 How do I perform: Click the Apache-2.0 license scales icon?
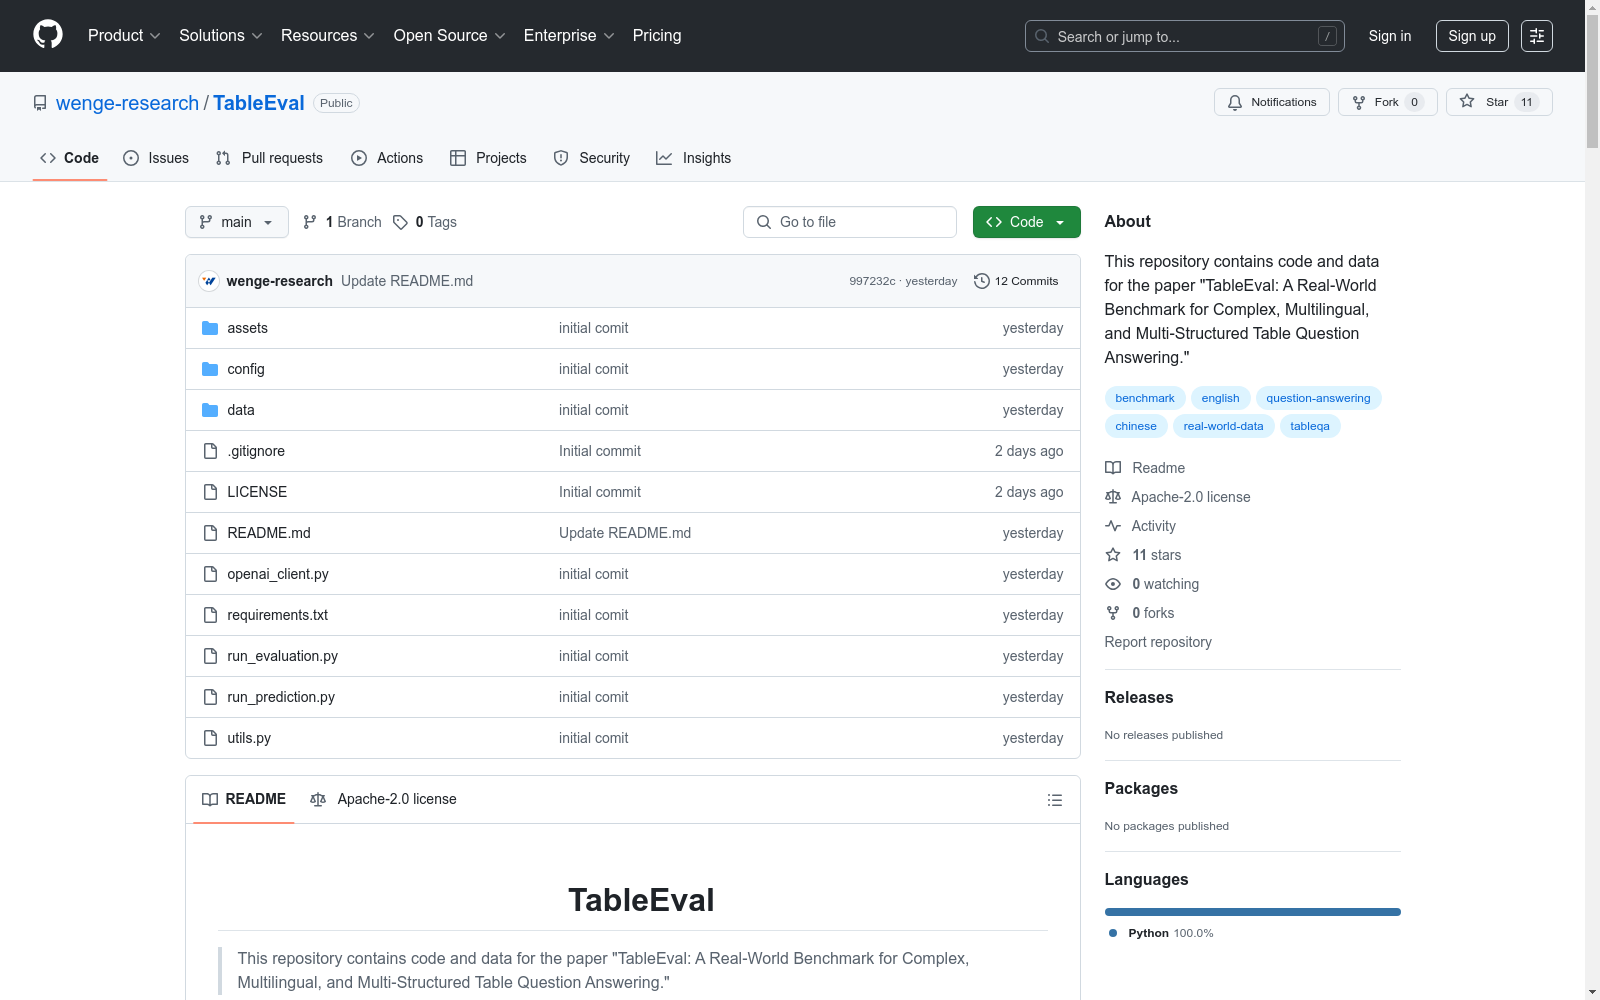click(x=1112, y=496)
